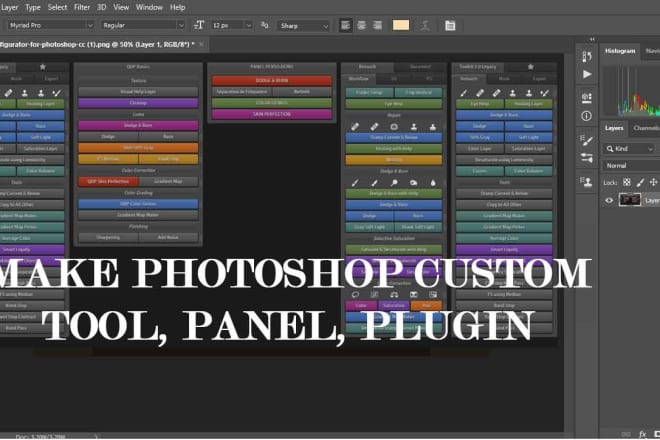Hide Layer 1 with the eye icon
This screenshot has width=660, height=440.
[x=609, y=200]
